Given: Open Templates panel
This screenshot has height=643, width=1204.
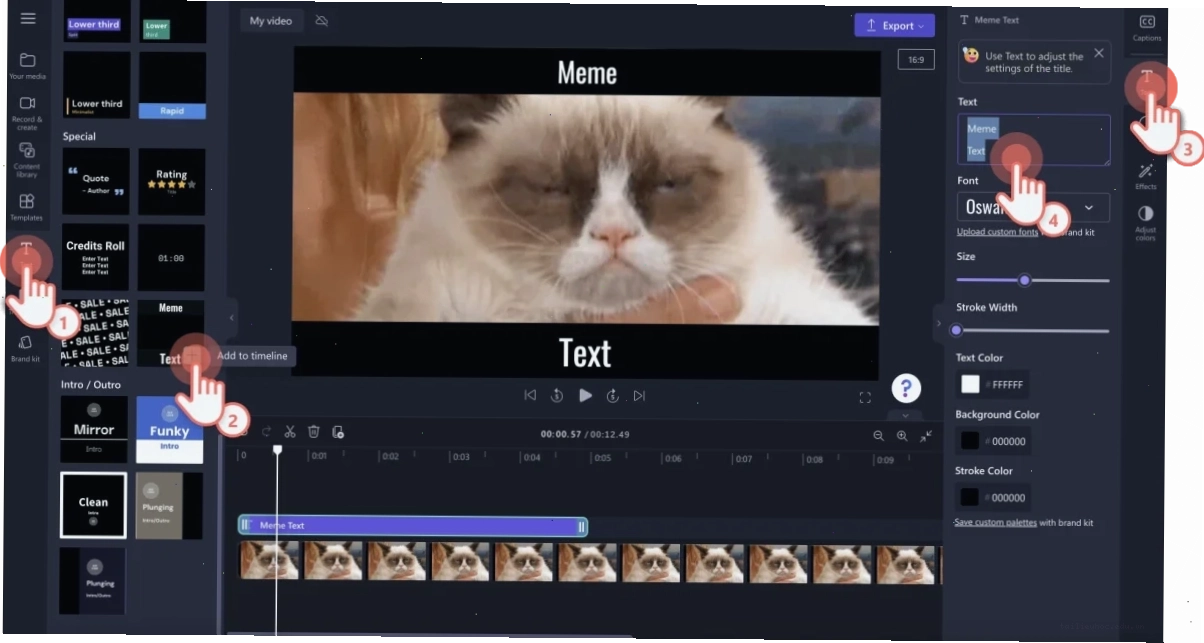Looking at the screenshot, I should pyautogui.click(x=27, y=207).
